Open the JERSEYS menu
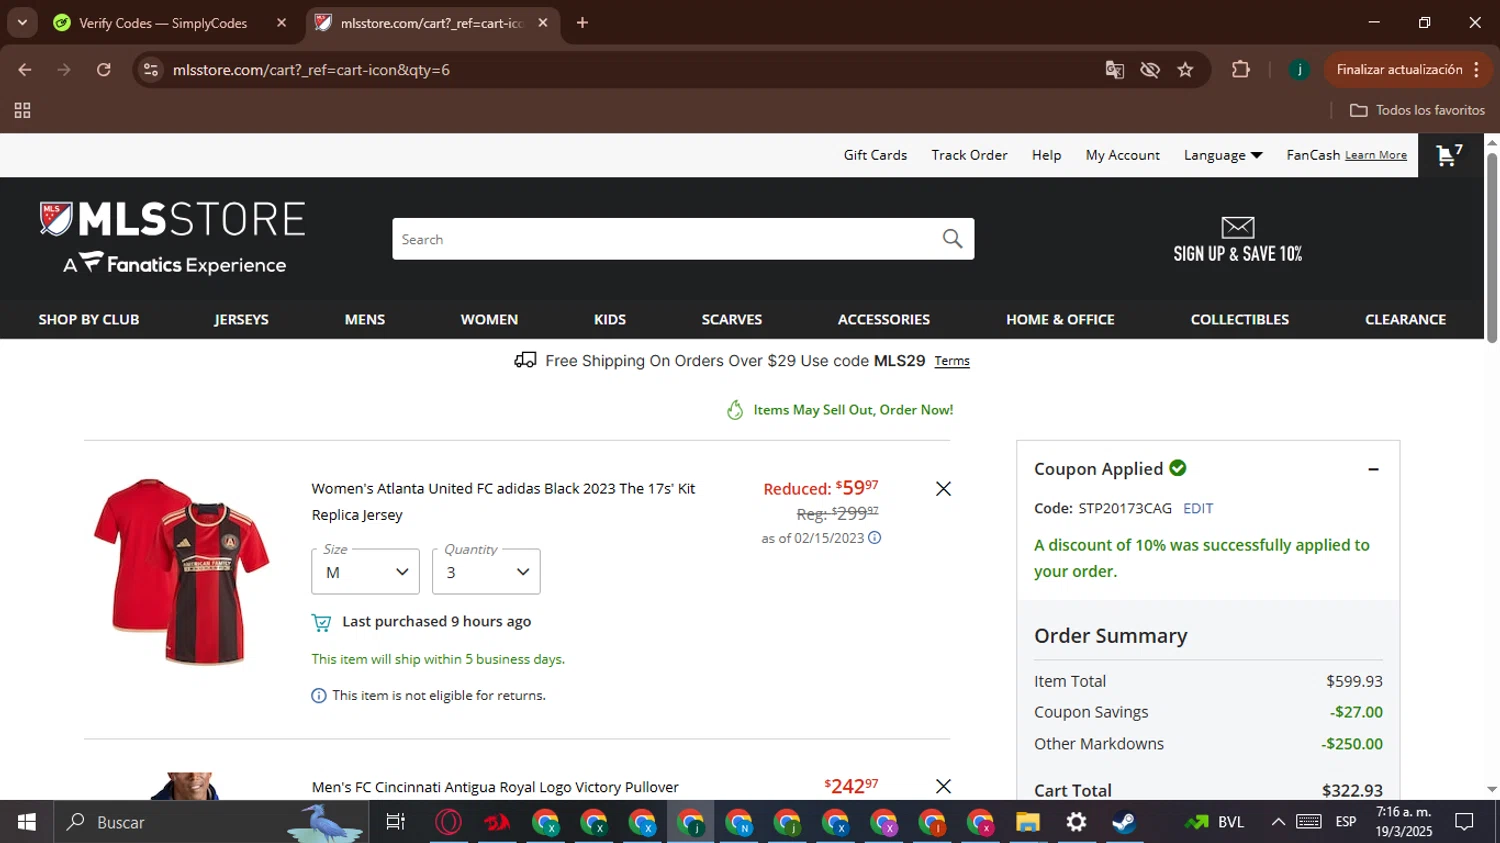 [241, 320]
